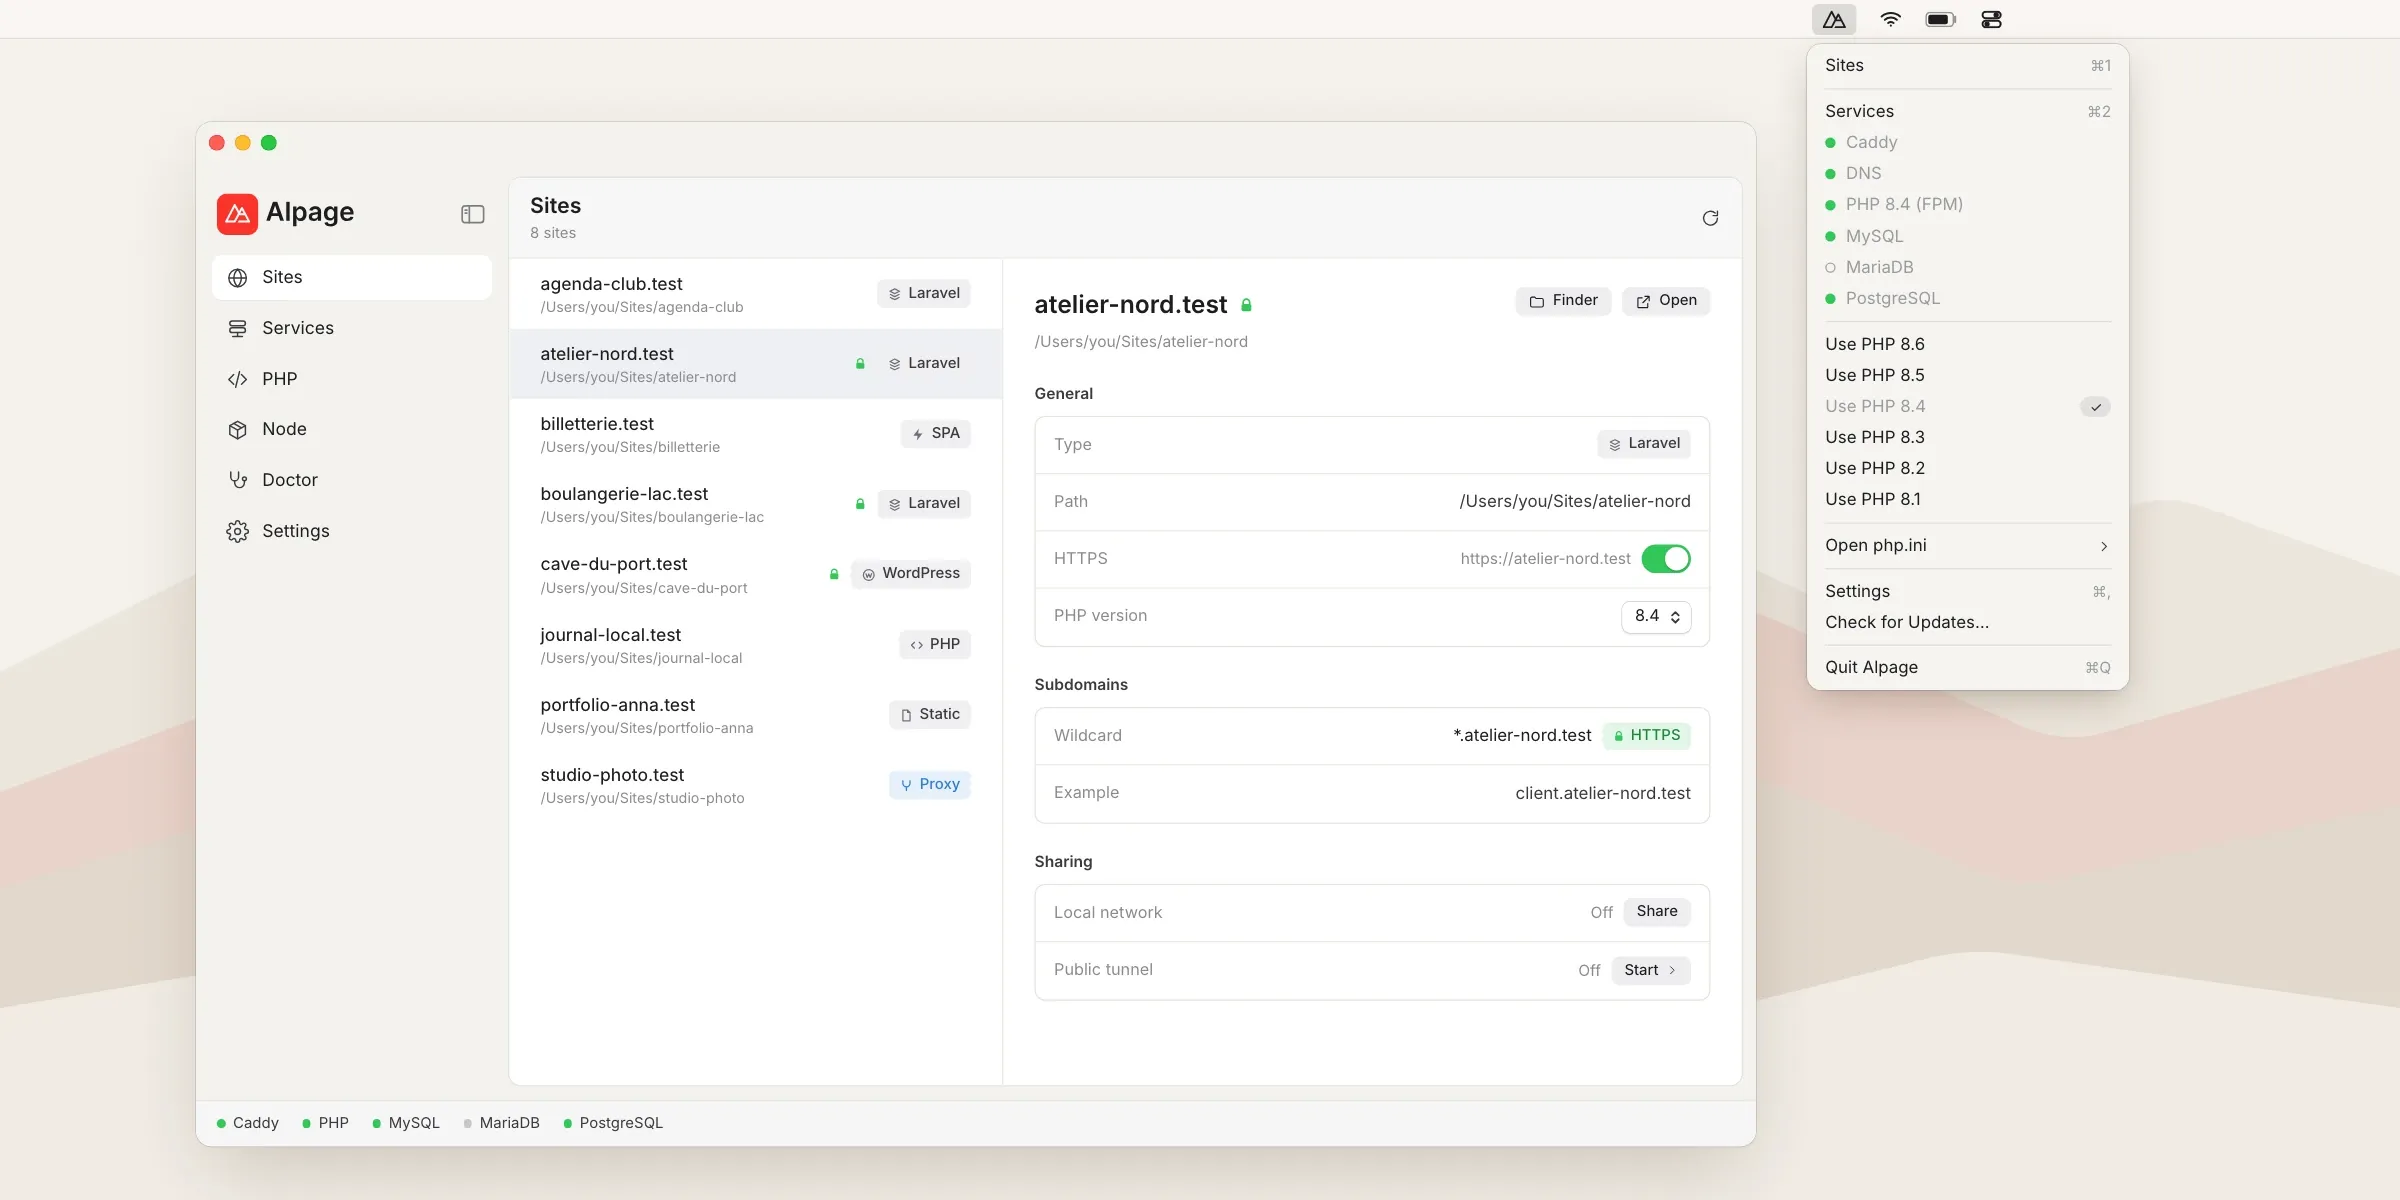This screenshot has height=1200, width=2400.
Task: Open the Node cube sidebar item
Action: pyautogui.click(x=352, y=429)
